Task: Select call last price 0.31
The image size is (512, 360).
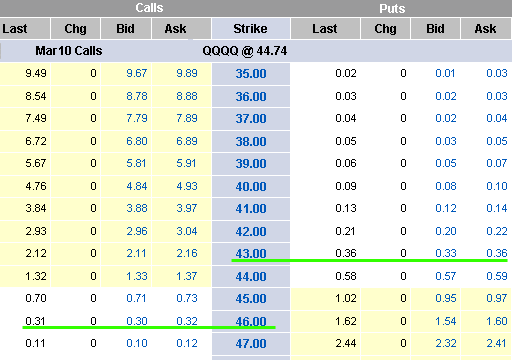Action: pyautogui.click(x=35, y=321)
